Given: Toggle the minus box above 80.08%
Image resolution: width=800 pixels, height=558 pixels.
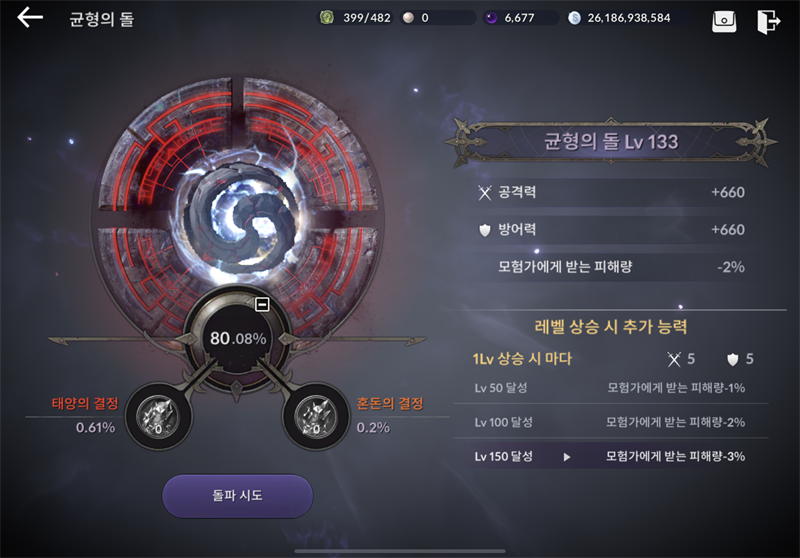Looking at the screenshot, I should tap(262, 305).
